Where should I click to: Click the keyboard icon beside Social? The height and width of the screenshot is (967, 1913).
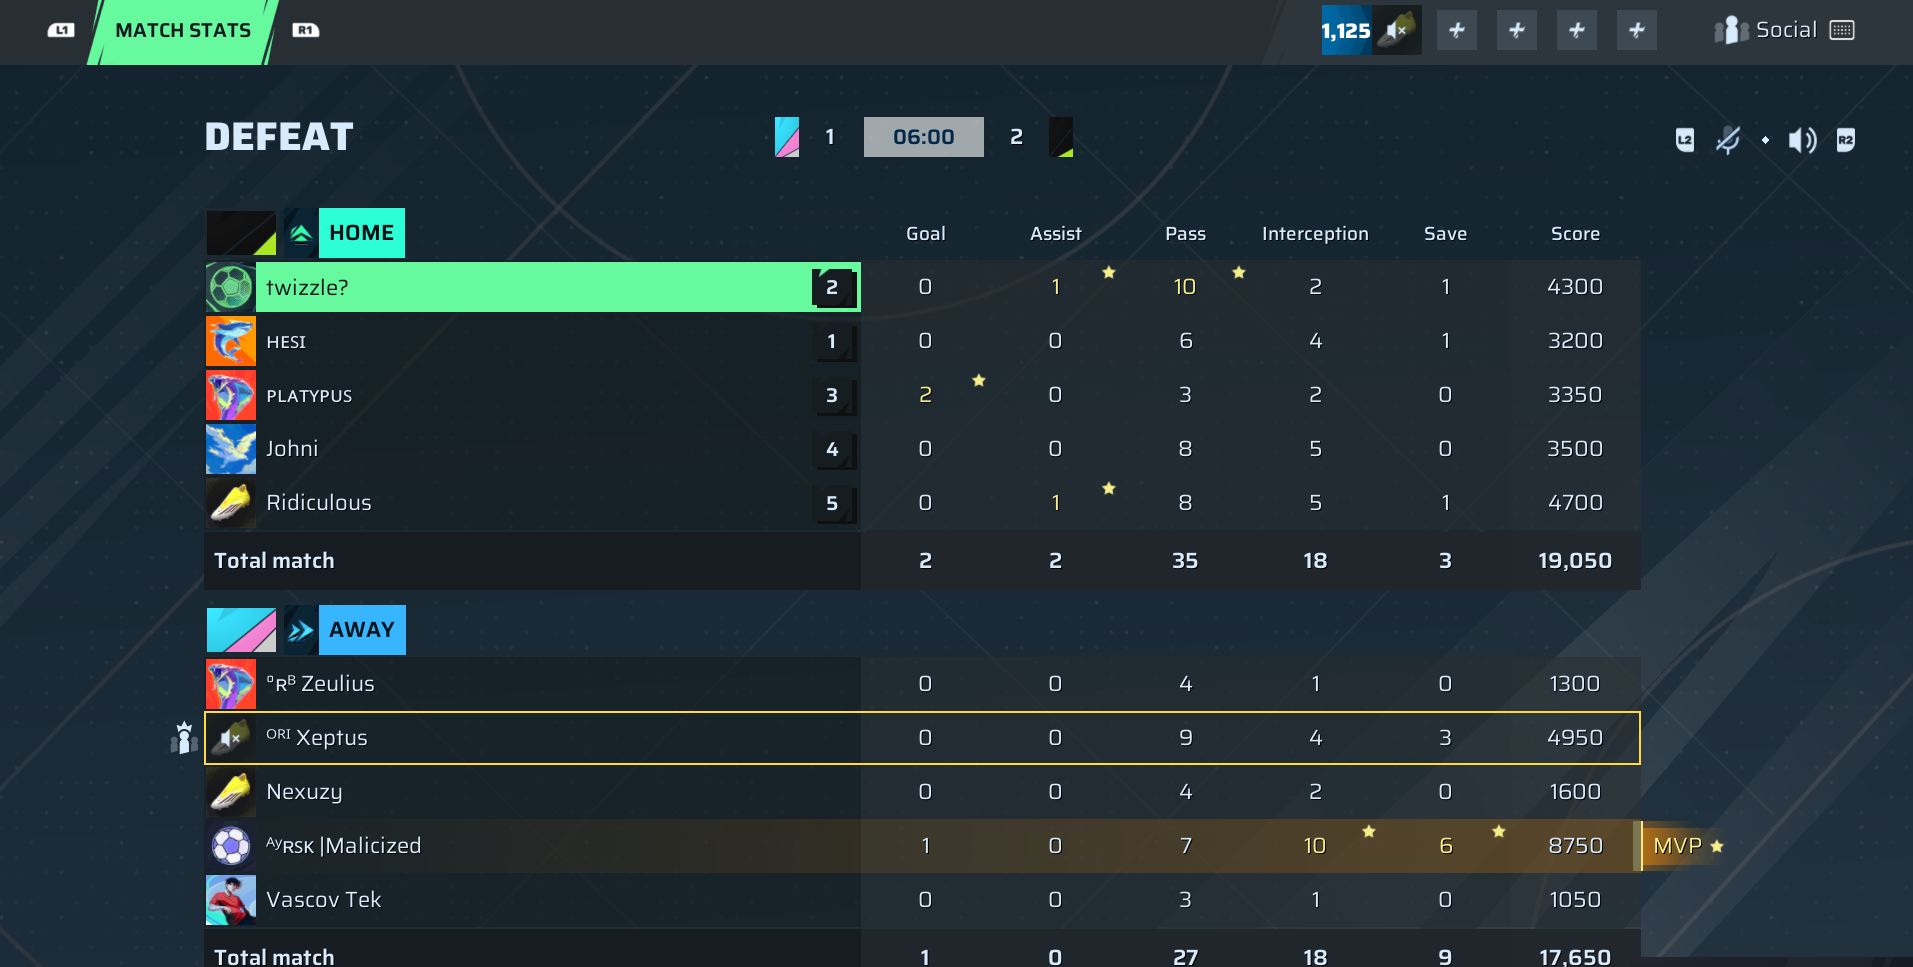point(1842,30)
